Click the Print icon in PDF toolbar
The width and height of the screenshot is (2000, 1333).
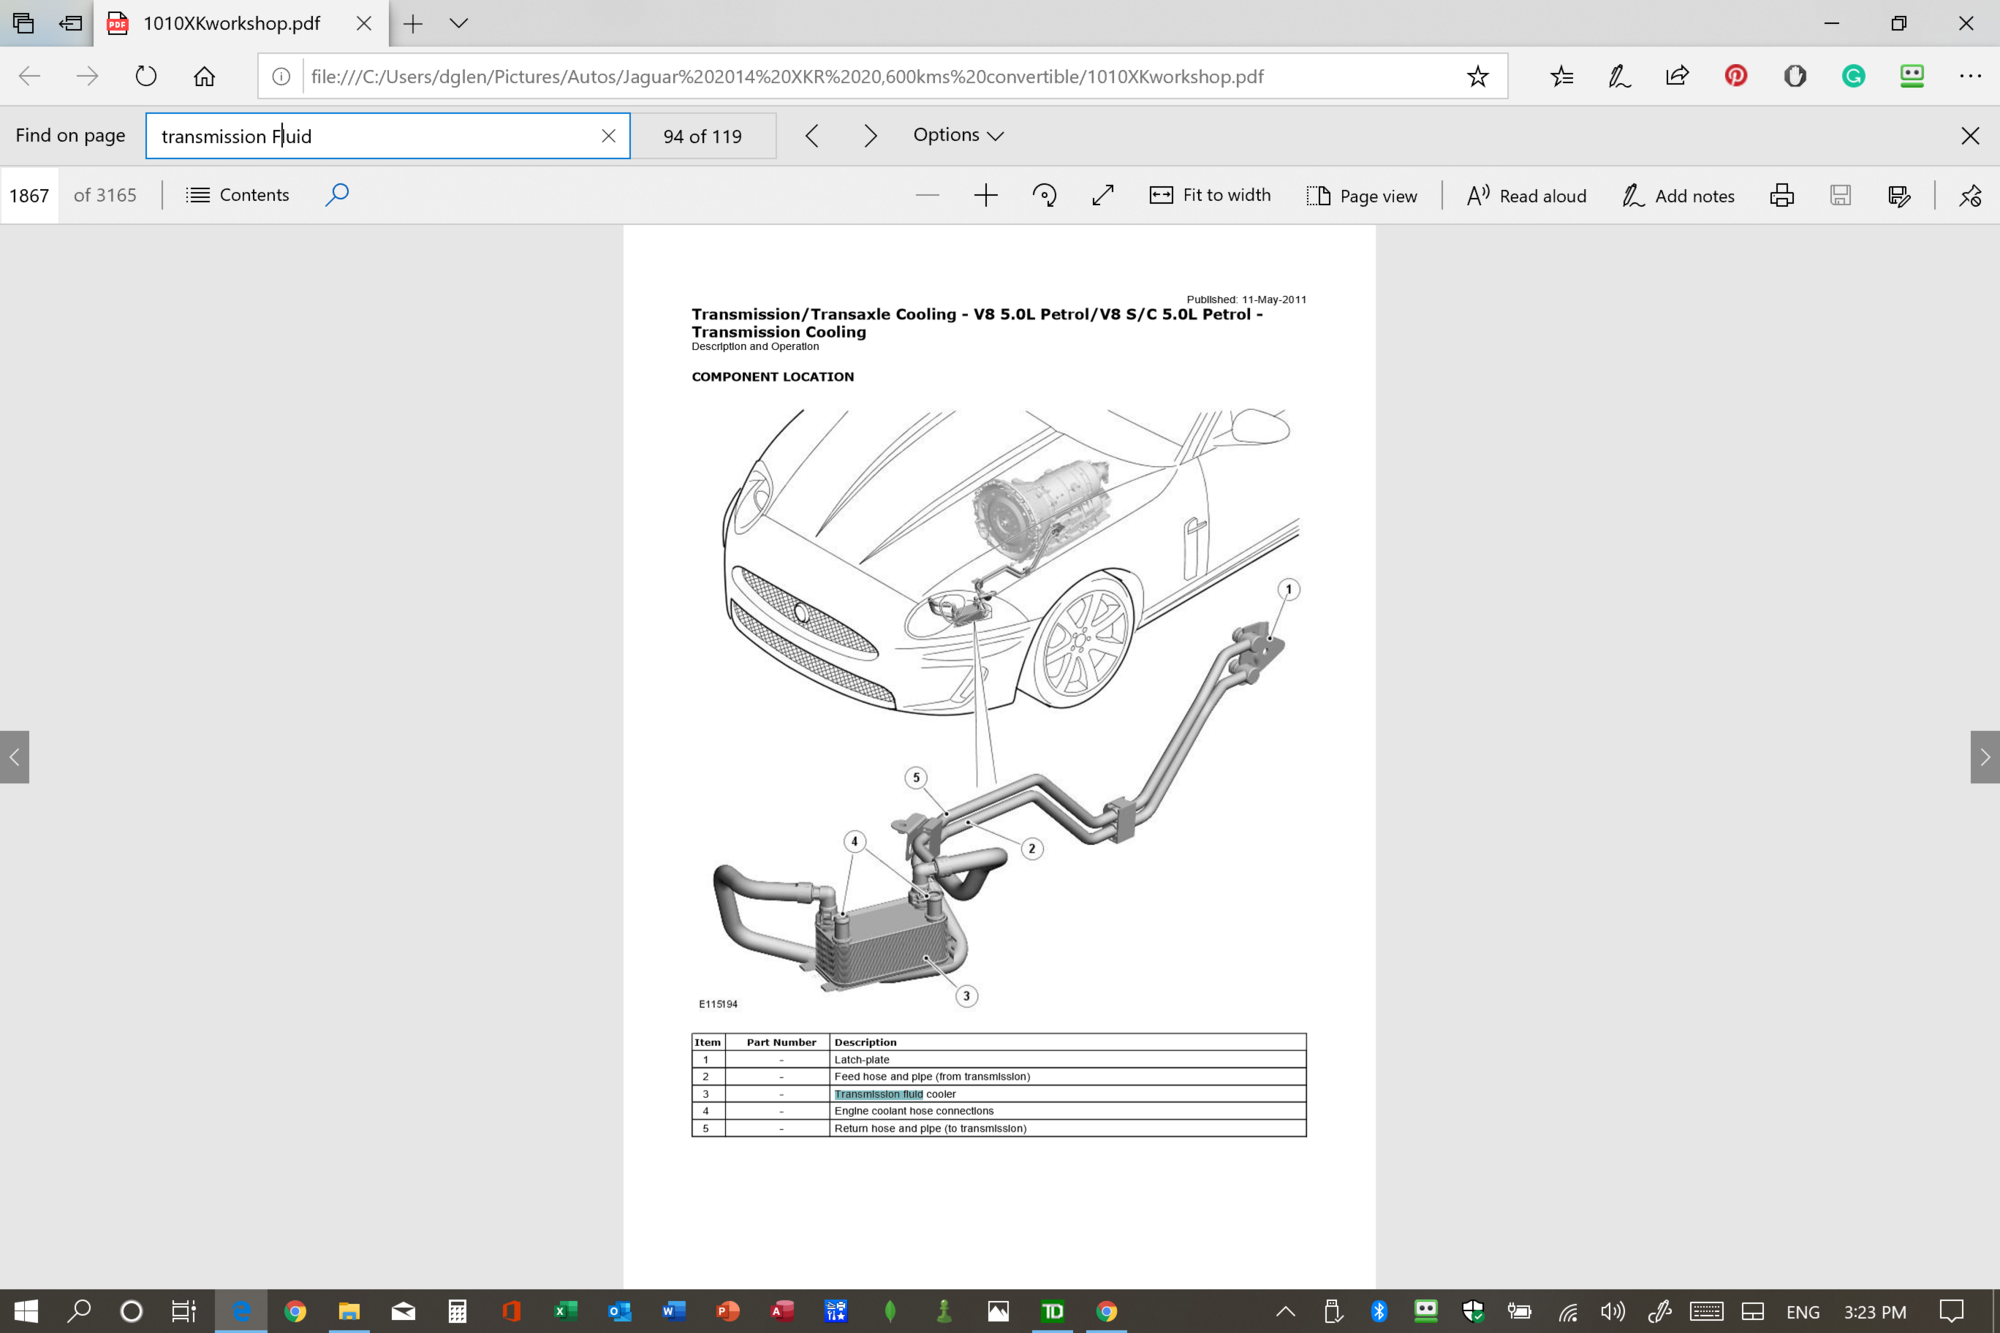tap(1781, 195)
